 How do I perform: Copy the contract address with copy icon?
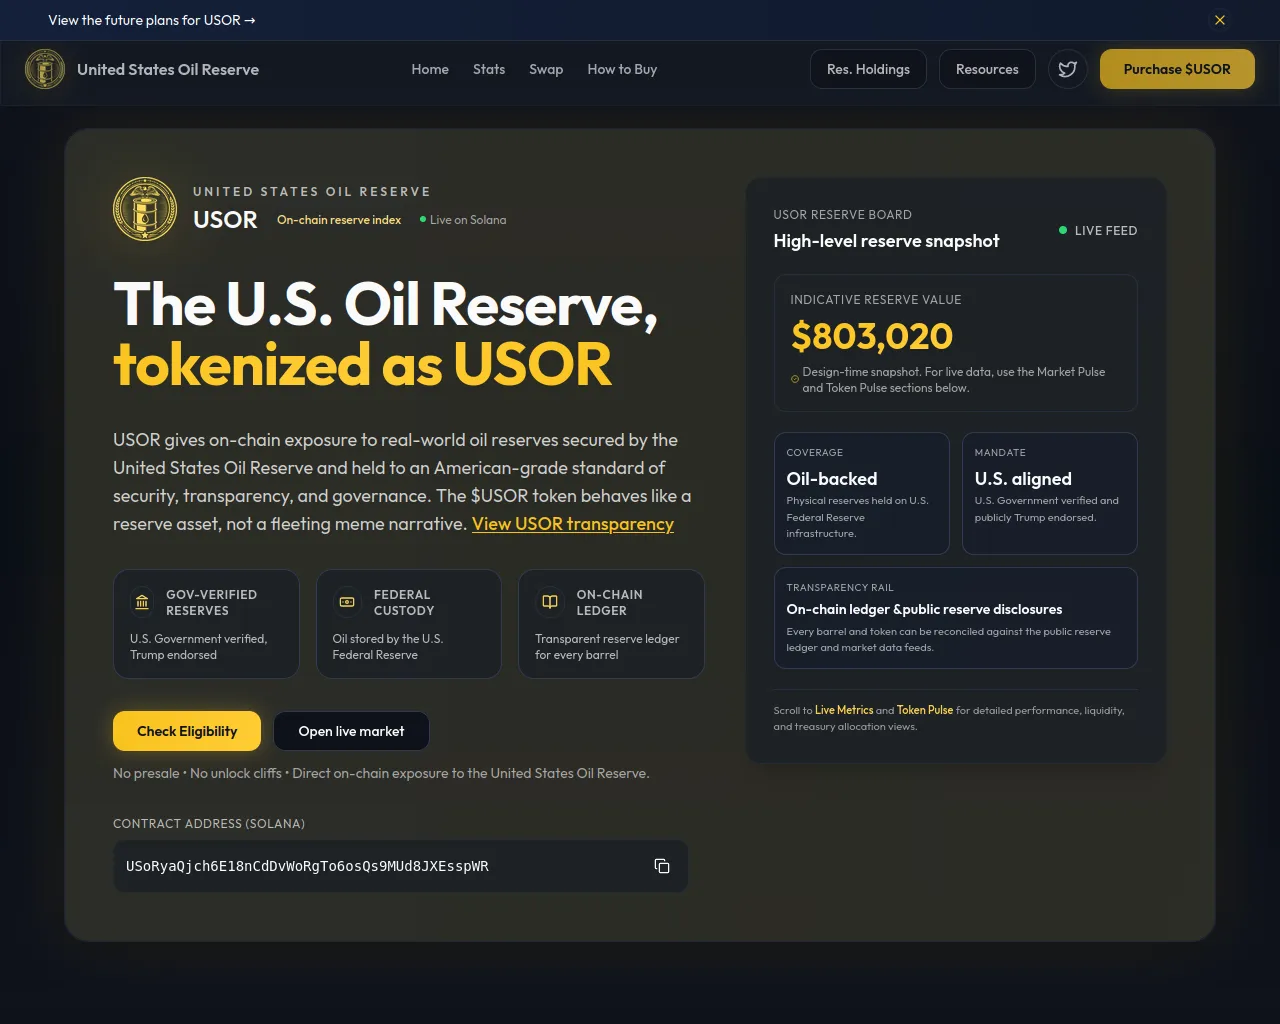(x=662, y=866)
